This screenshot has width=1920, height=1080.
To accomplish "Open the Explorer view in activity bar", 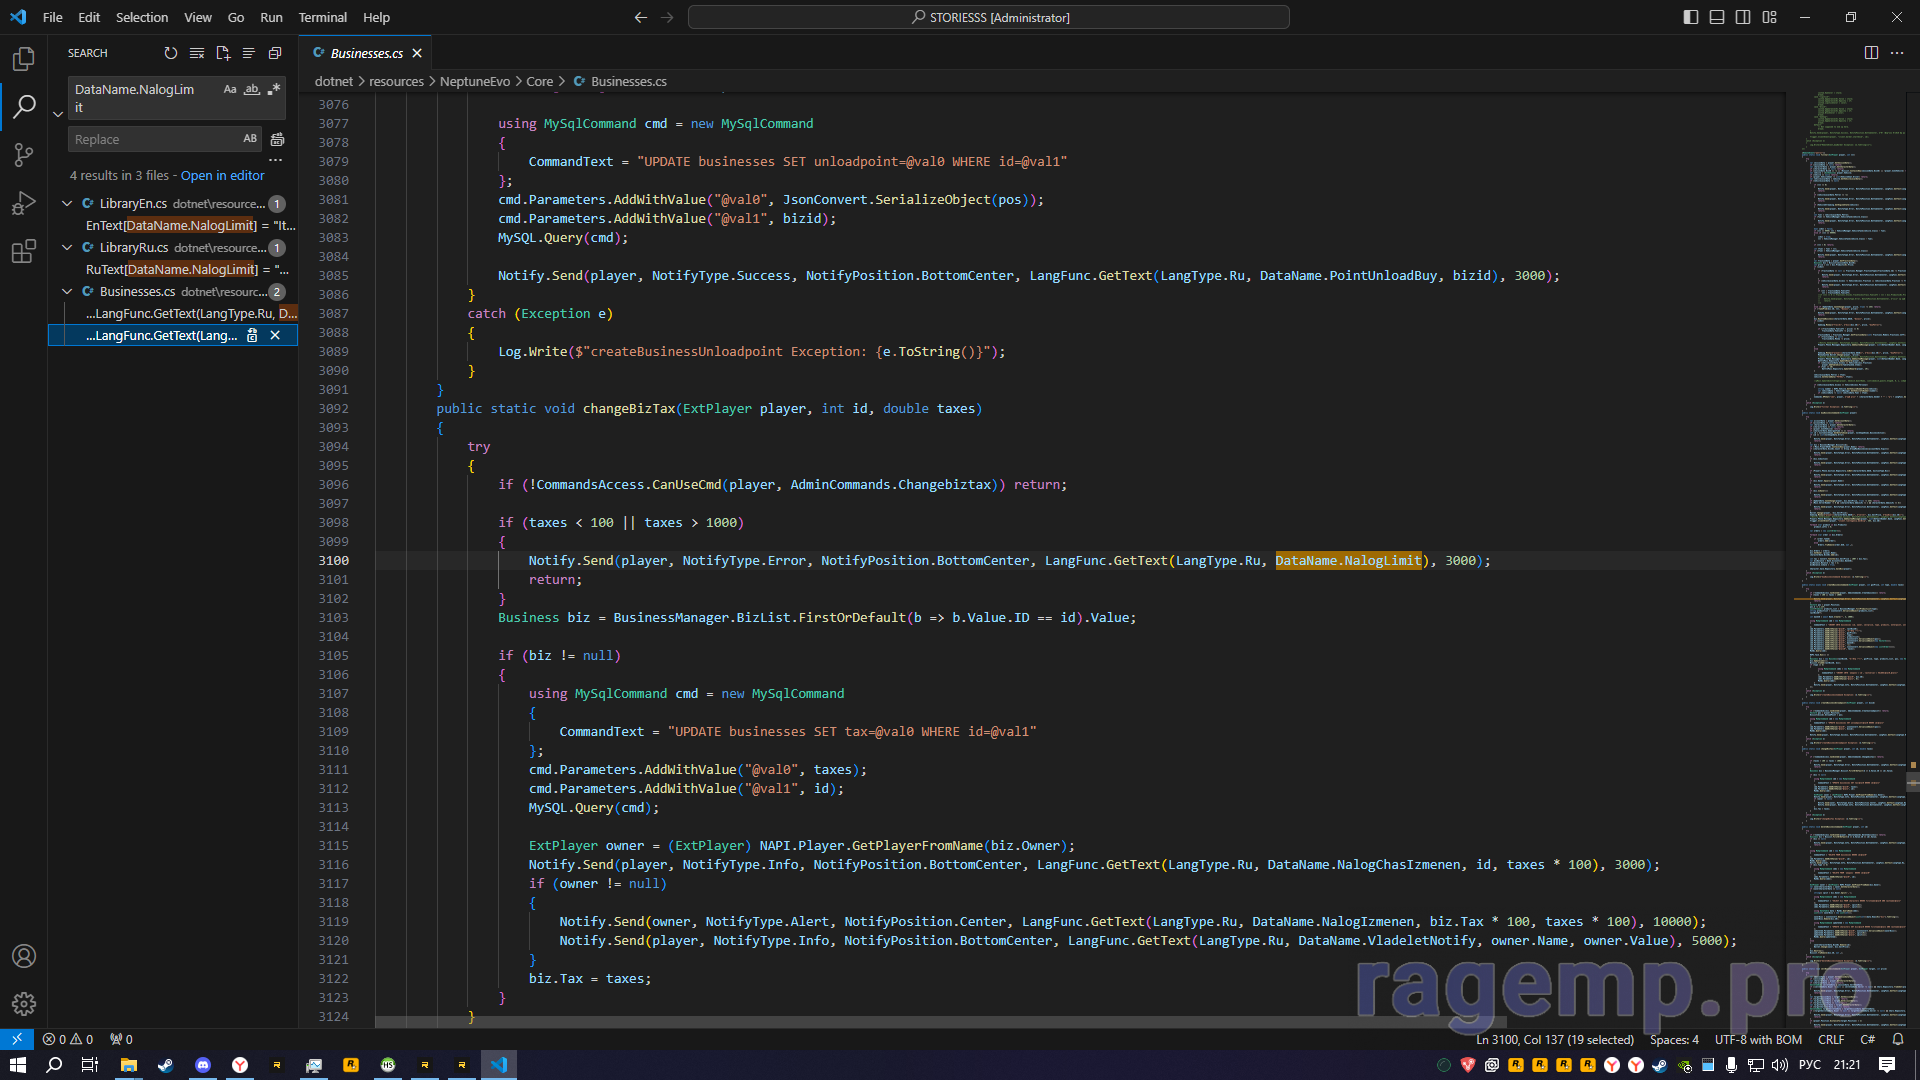I will pyautogui.click(x=24, y=59).
